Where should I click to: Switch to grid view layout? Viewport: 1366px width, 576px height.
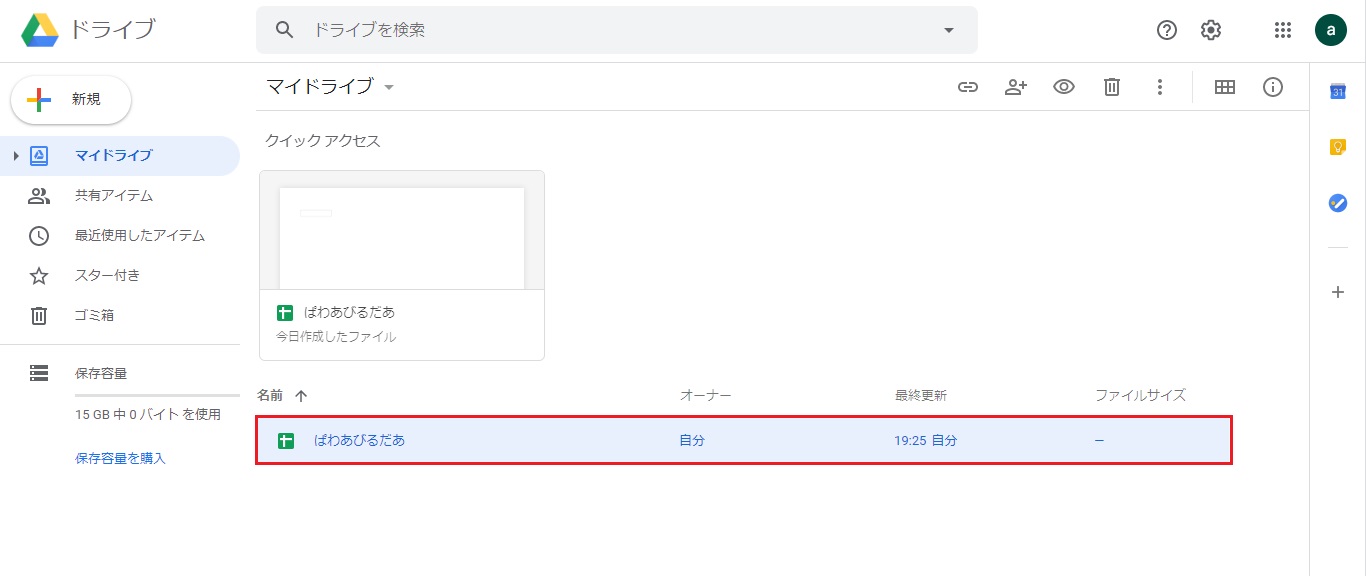coord(1224,87)
